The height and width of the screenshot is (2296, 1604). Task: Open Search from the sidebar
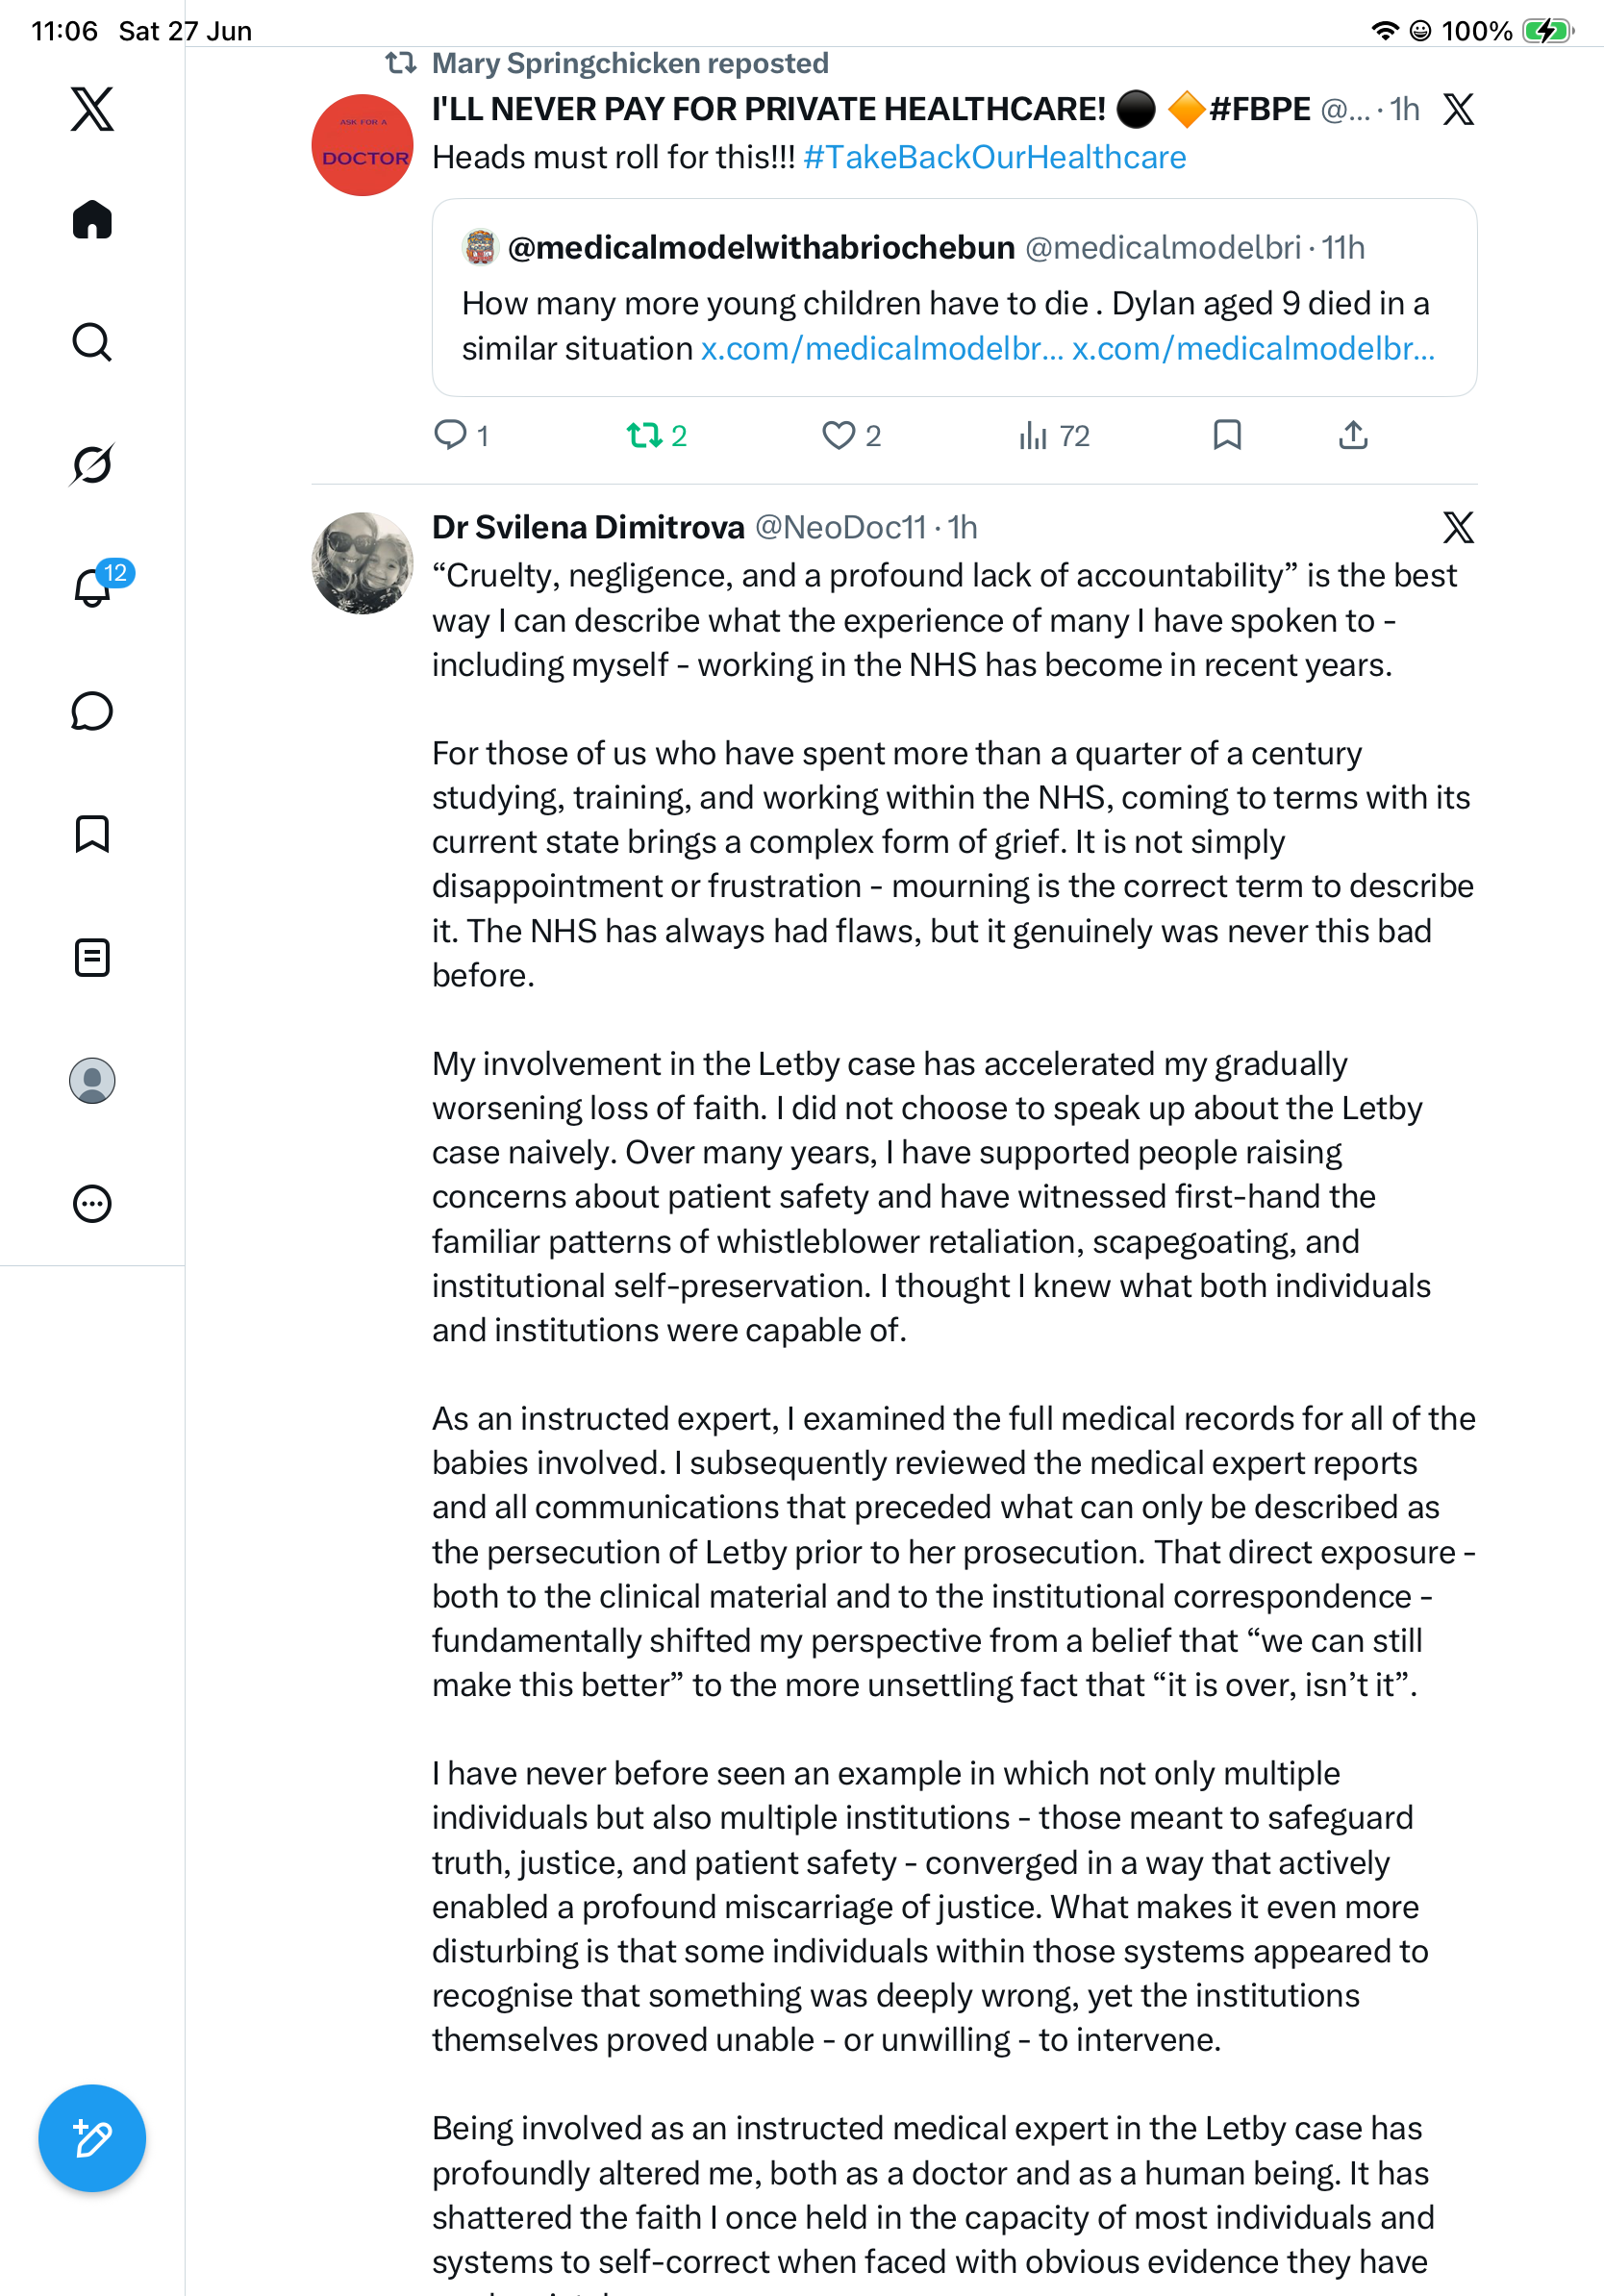(92, 342)
